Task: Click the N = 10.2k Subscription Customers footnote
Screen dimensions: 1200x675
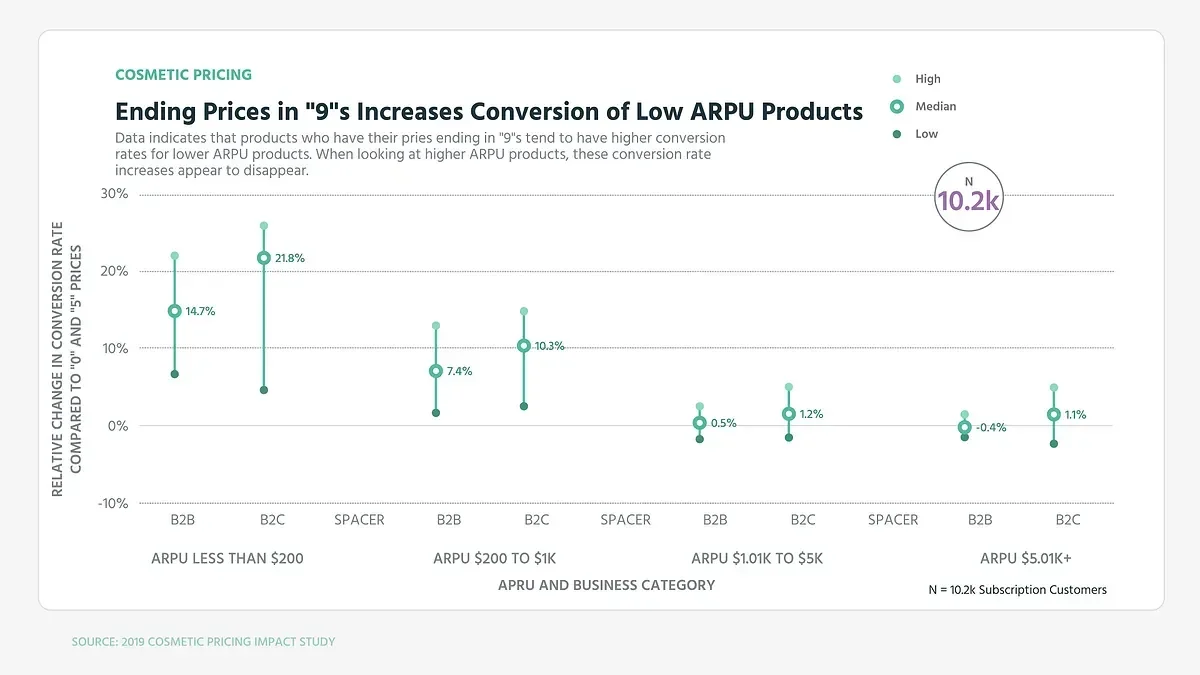Action: [1017, 590]
